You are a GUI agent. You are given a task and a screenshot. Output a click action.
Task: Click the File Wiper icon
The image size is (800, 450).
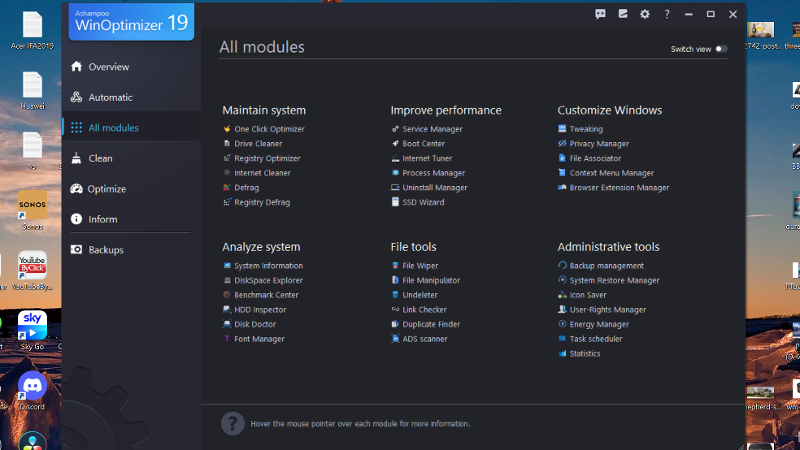(395, 266)
